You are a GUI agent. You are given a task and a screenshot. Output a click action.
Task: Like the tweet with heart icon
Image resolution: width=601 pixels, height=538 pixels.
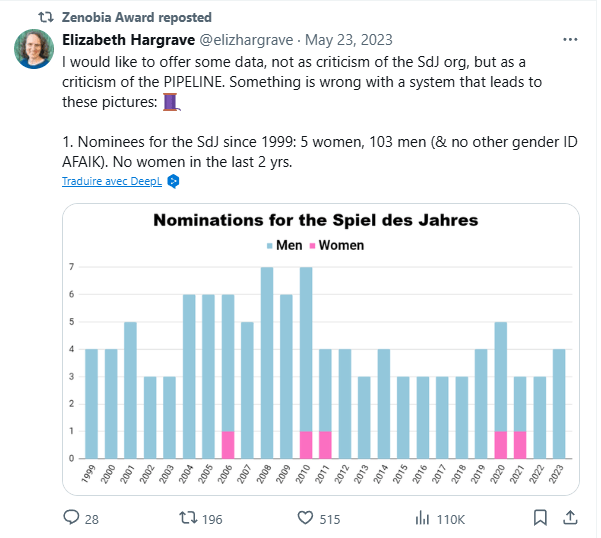306,518
